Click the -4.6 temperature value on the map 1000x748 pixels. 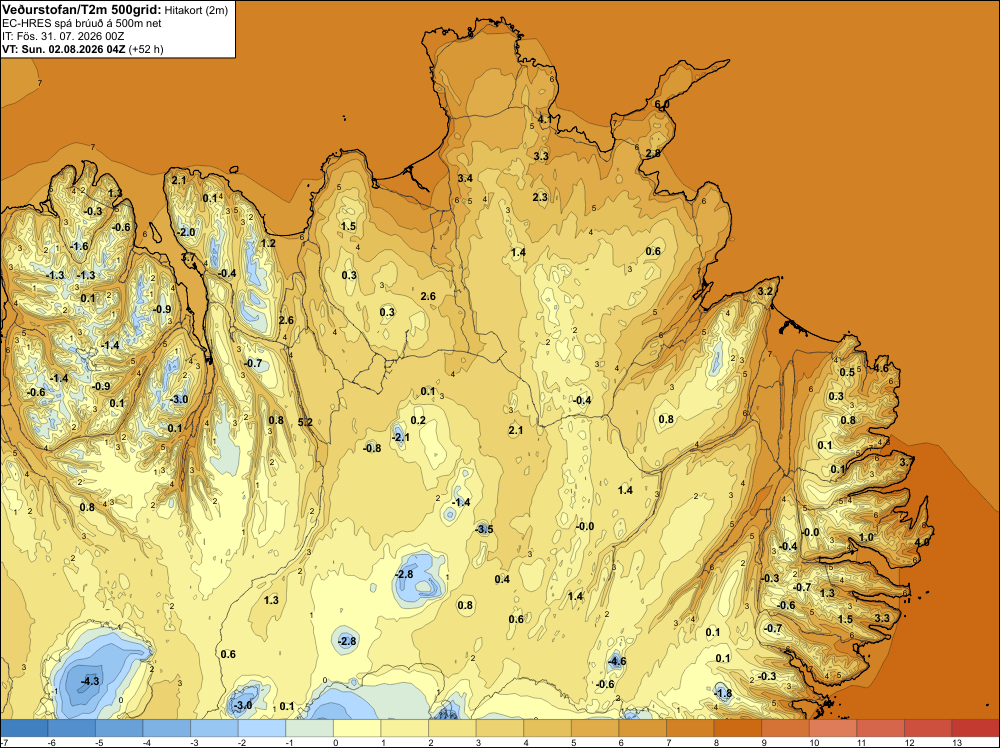tap(616, 661)
